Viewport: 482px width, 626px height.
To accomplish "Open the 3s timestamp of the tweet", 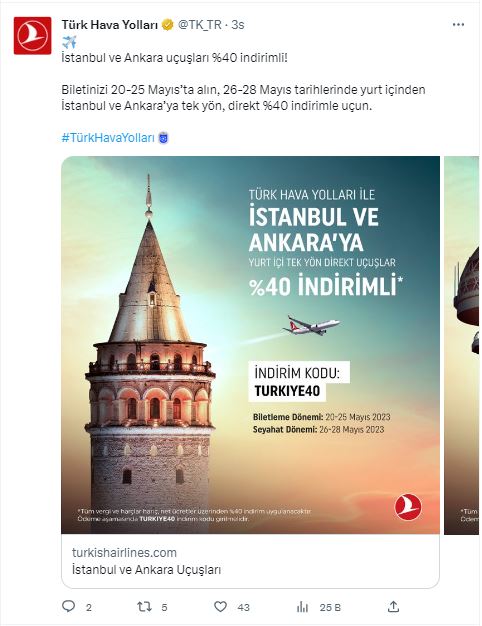I will pos(238,25).
